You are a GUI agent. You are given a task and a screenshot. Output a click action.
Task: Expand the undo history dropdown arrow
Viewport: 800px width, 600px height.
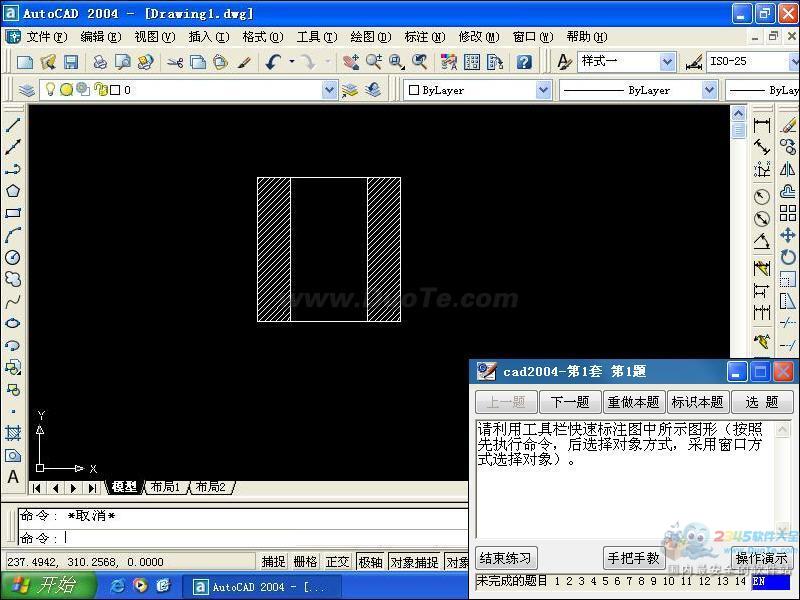292,62
